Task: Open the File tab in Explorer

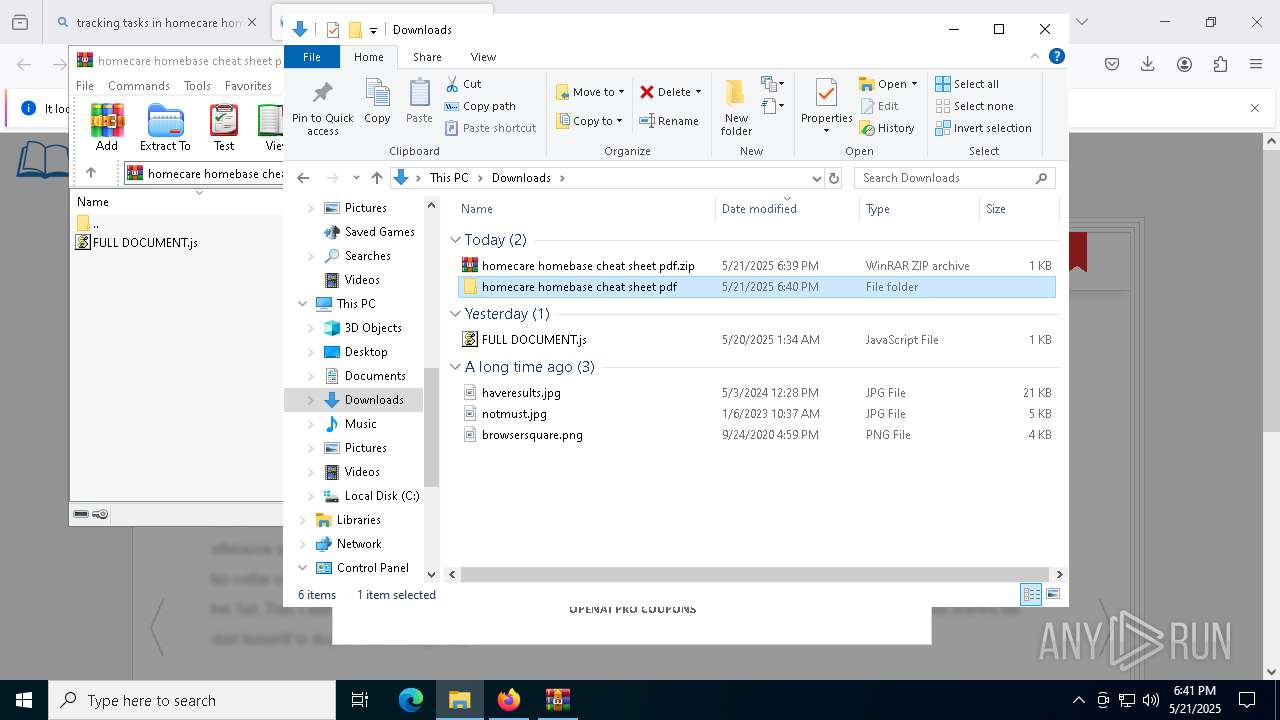Action: (312, 57)
